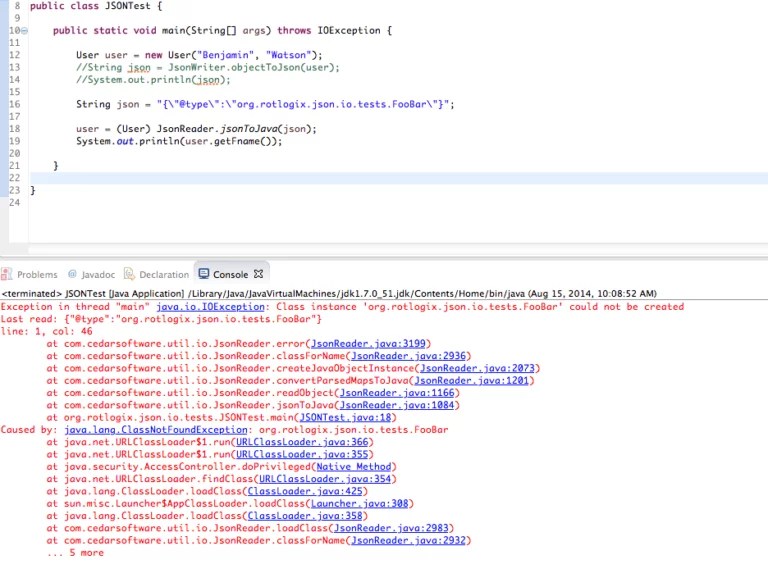This screenshot has height=578, width=768.
Task: Click the Declaration tab icon
Action: (x=129, y=274)
